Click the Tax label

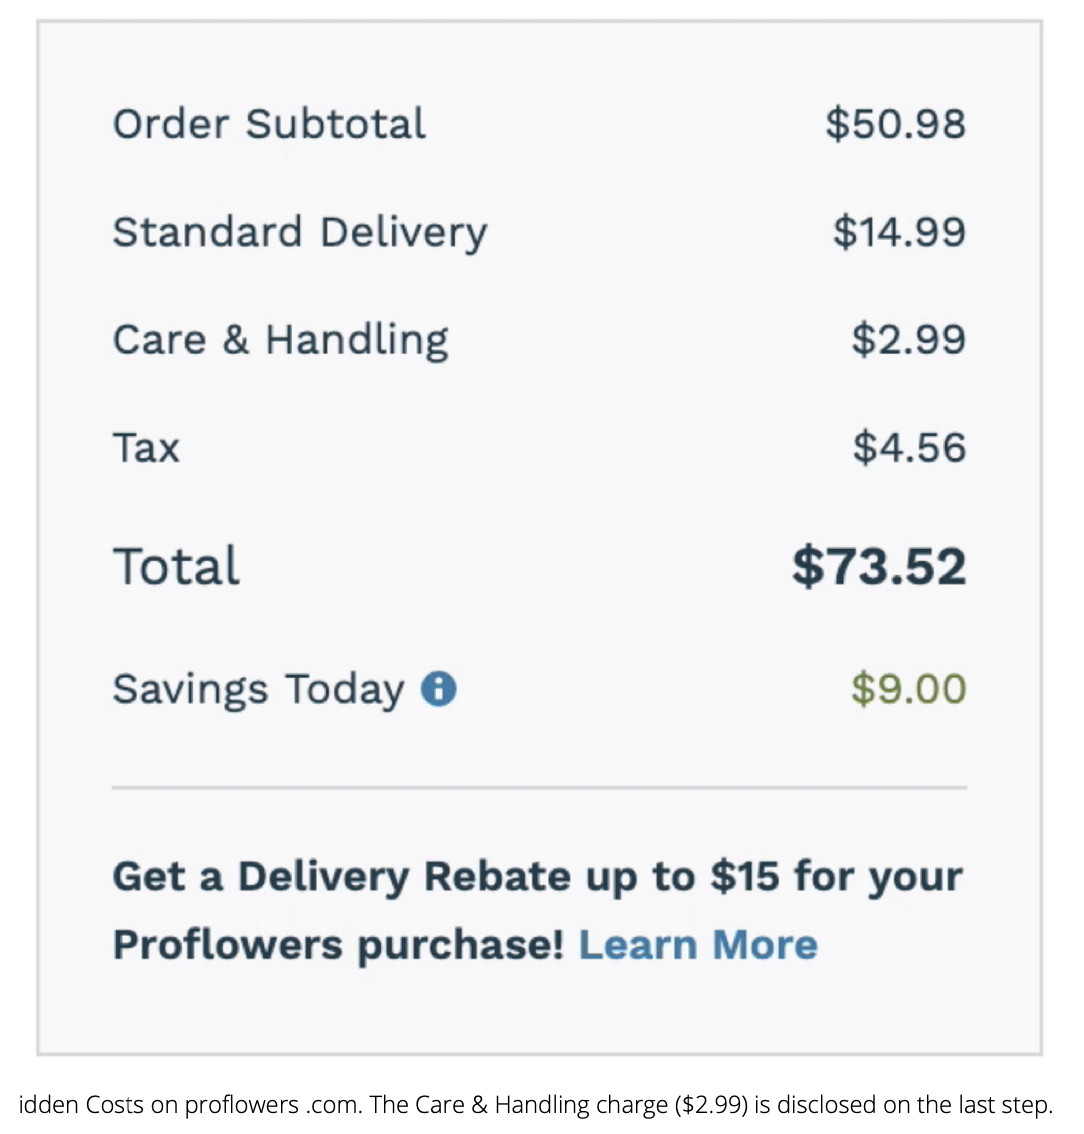click(x=146, y=448)
